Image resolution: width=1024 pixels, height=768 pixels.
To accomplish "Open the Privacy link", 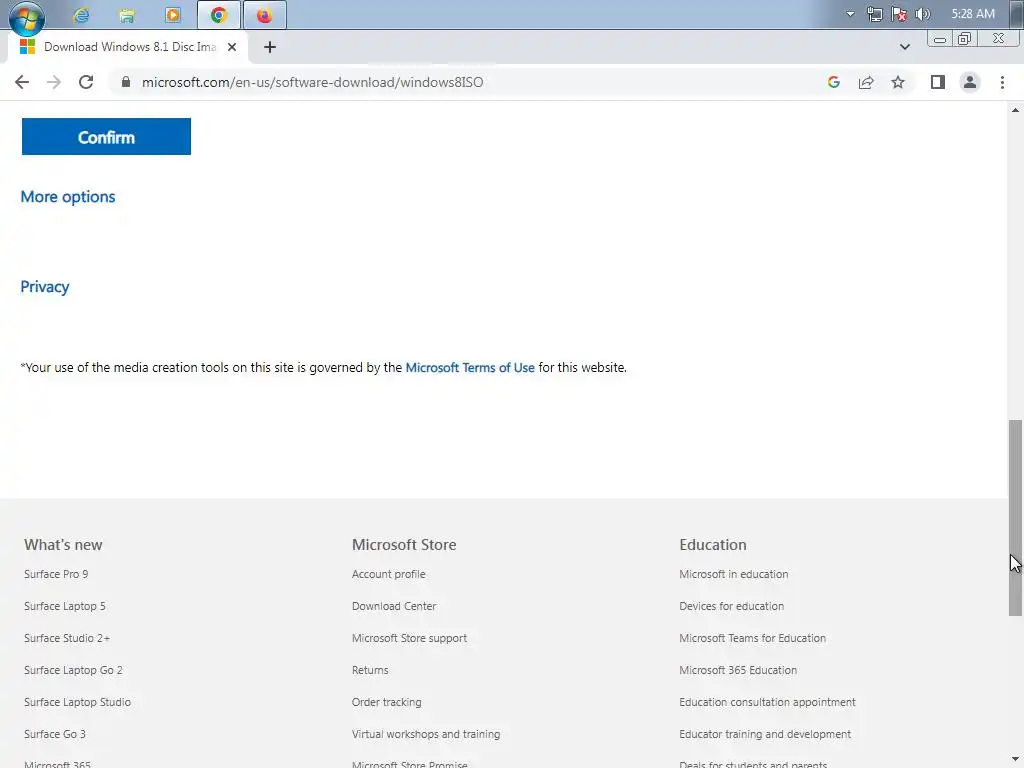I will click(x=44, y=287).
